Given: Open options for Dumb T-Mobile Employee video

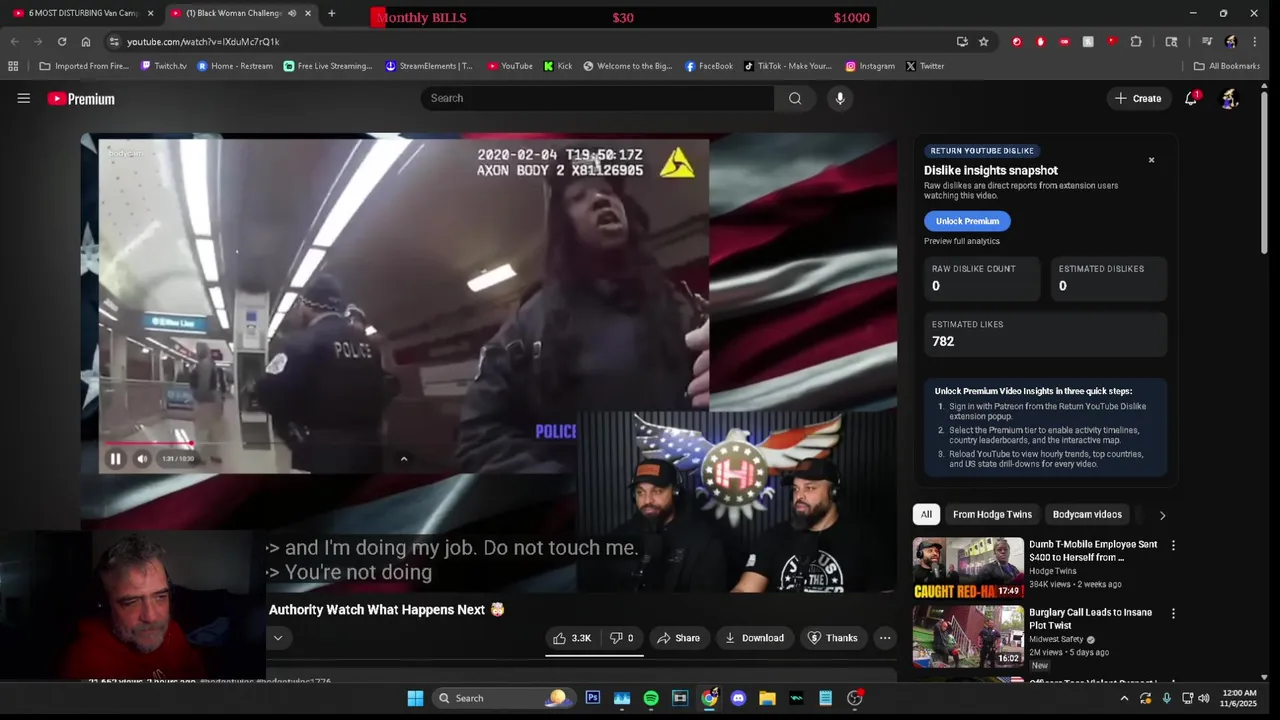Looking at the screenshot, I should 1173,546.
